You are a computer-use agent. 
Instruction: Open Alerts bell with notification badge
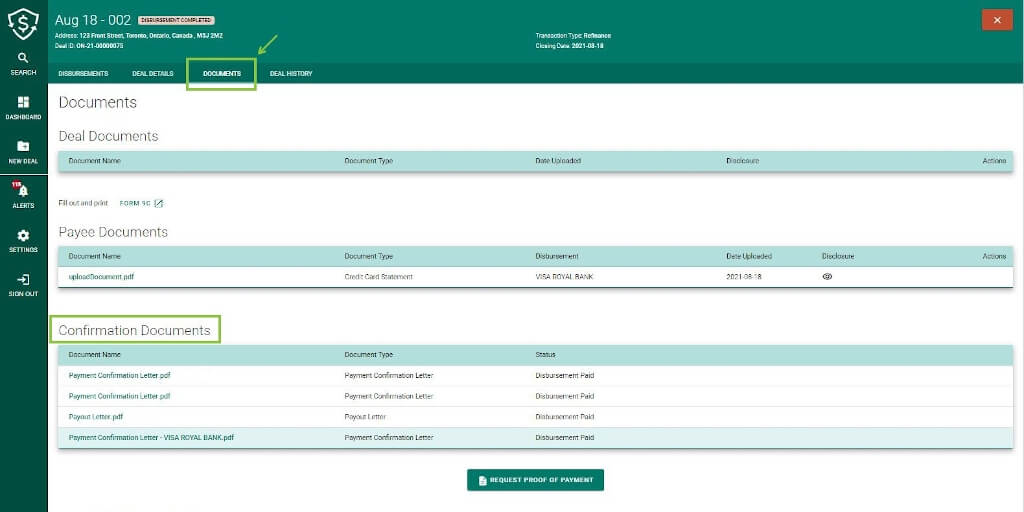point(22,190)
